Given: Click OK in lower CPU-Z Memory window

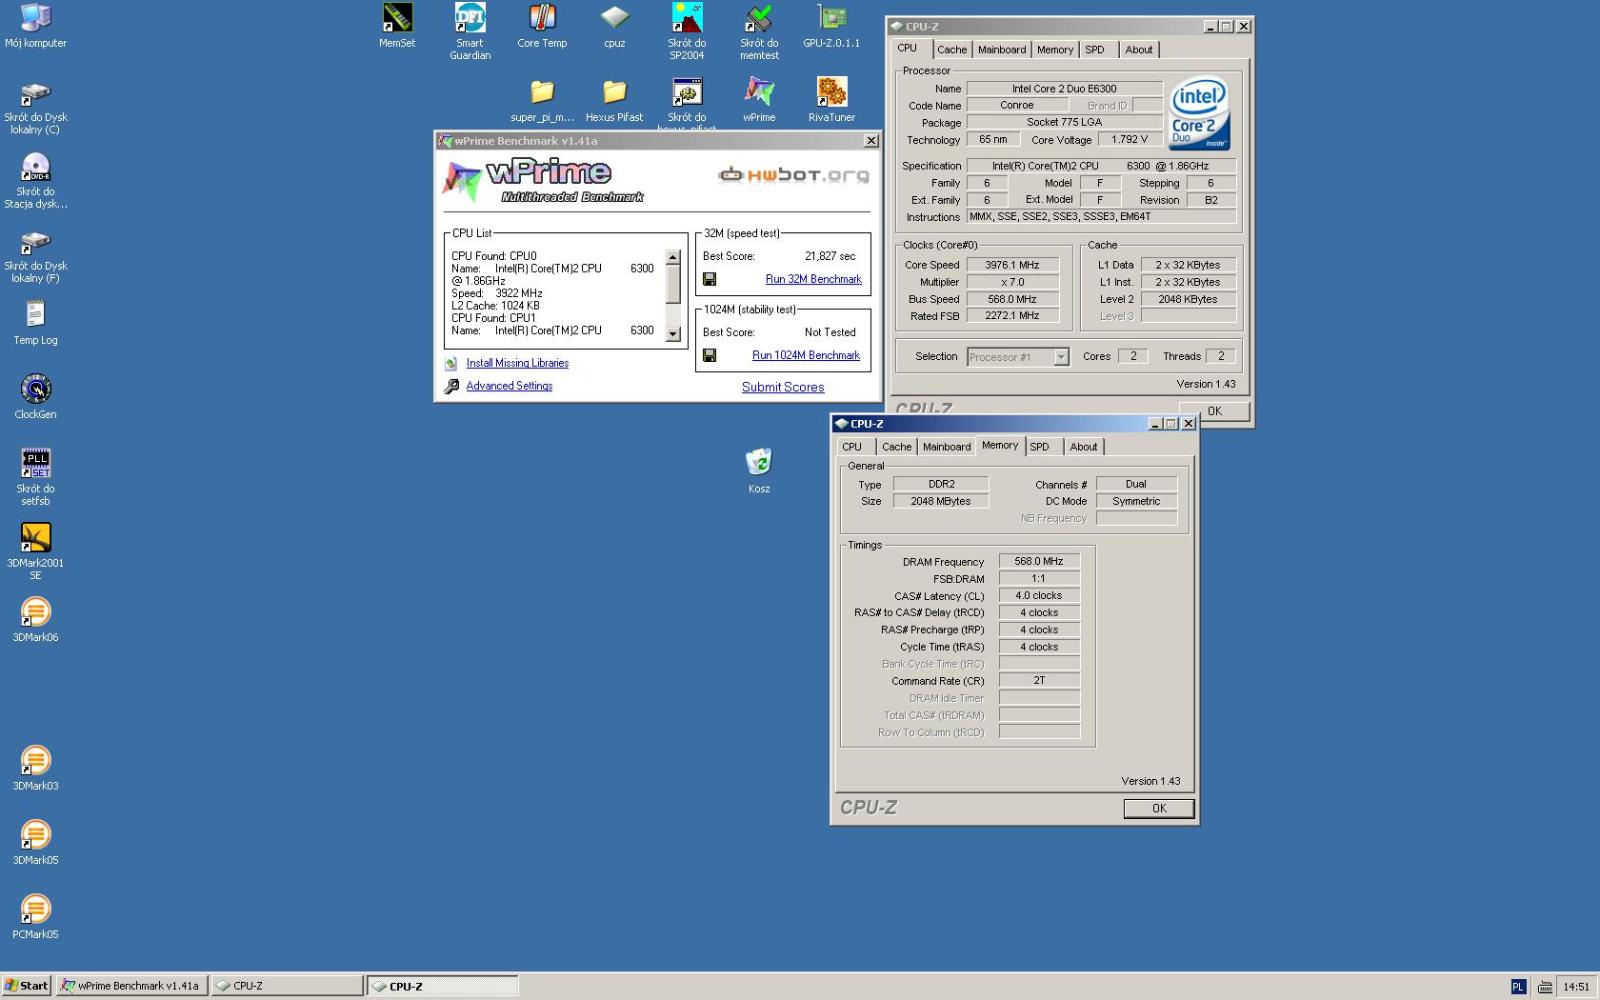Looking at the screenshot, I should pyautogui.click(x=1159, y=808).
